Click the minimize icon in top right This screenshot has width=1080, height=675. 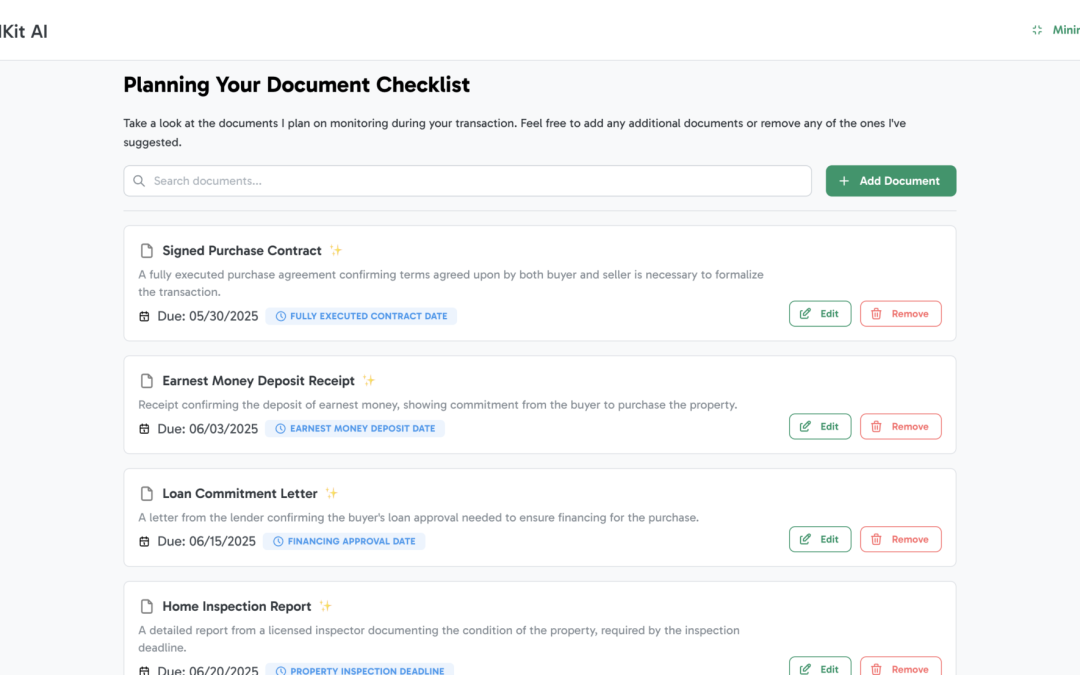pos(1037,31)
